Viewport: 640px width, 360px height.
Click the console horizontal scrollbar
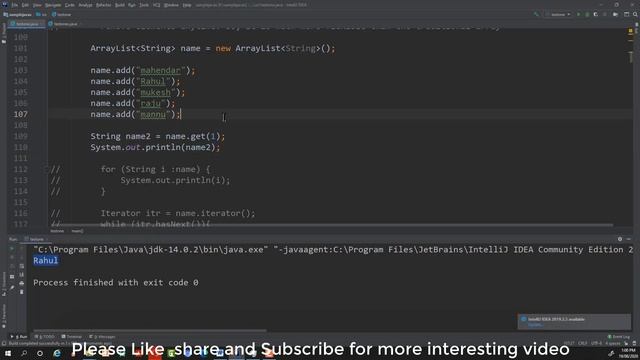pyautogui.click(x=150, y=330)
